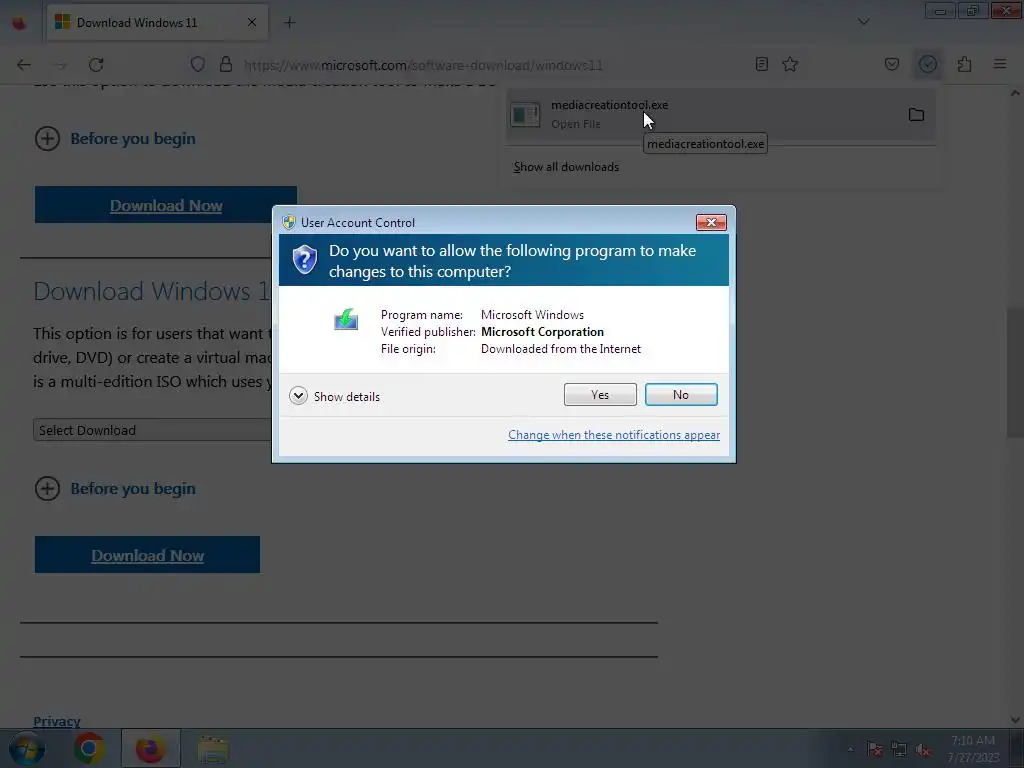Close the Download Windows 11 tab
The height and width of the screenshot is (768, 1024).
(x=251, y=23)
